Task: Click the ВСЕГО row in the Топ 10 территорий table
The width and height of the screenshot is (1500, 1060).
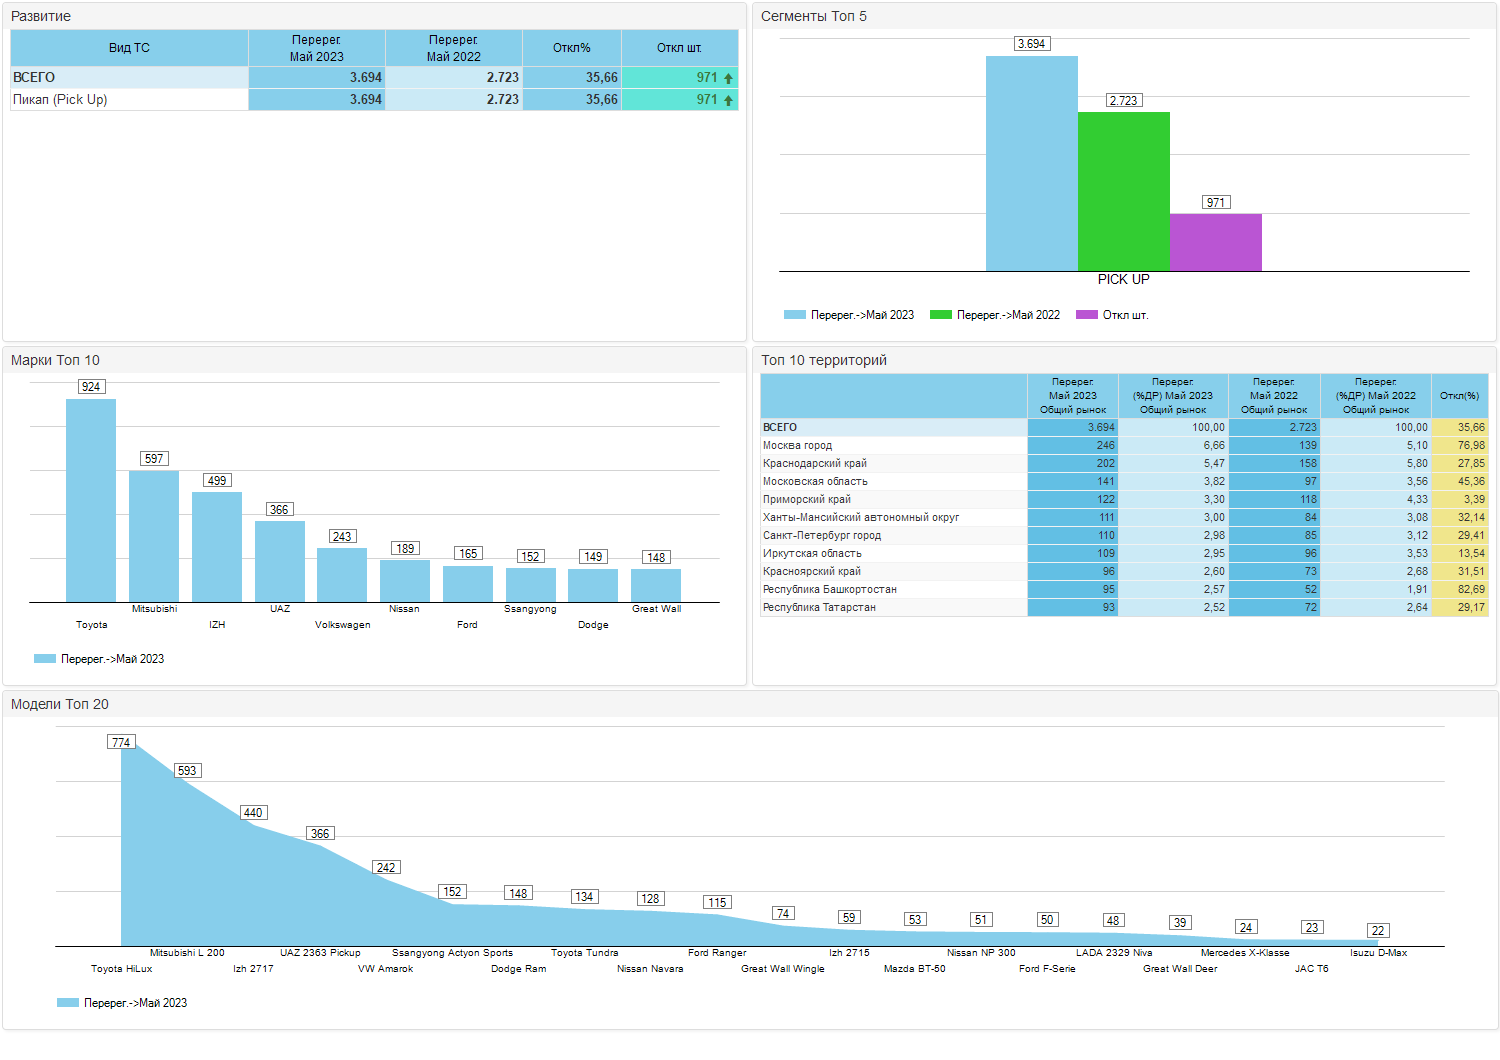Action: [1124, 428]
